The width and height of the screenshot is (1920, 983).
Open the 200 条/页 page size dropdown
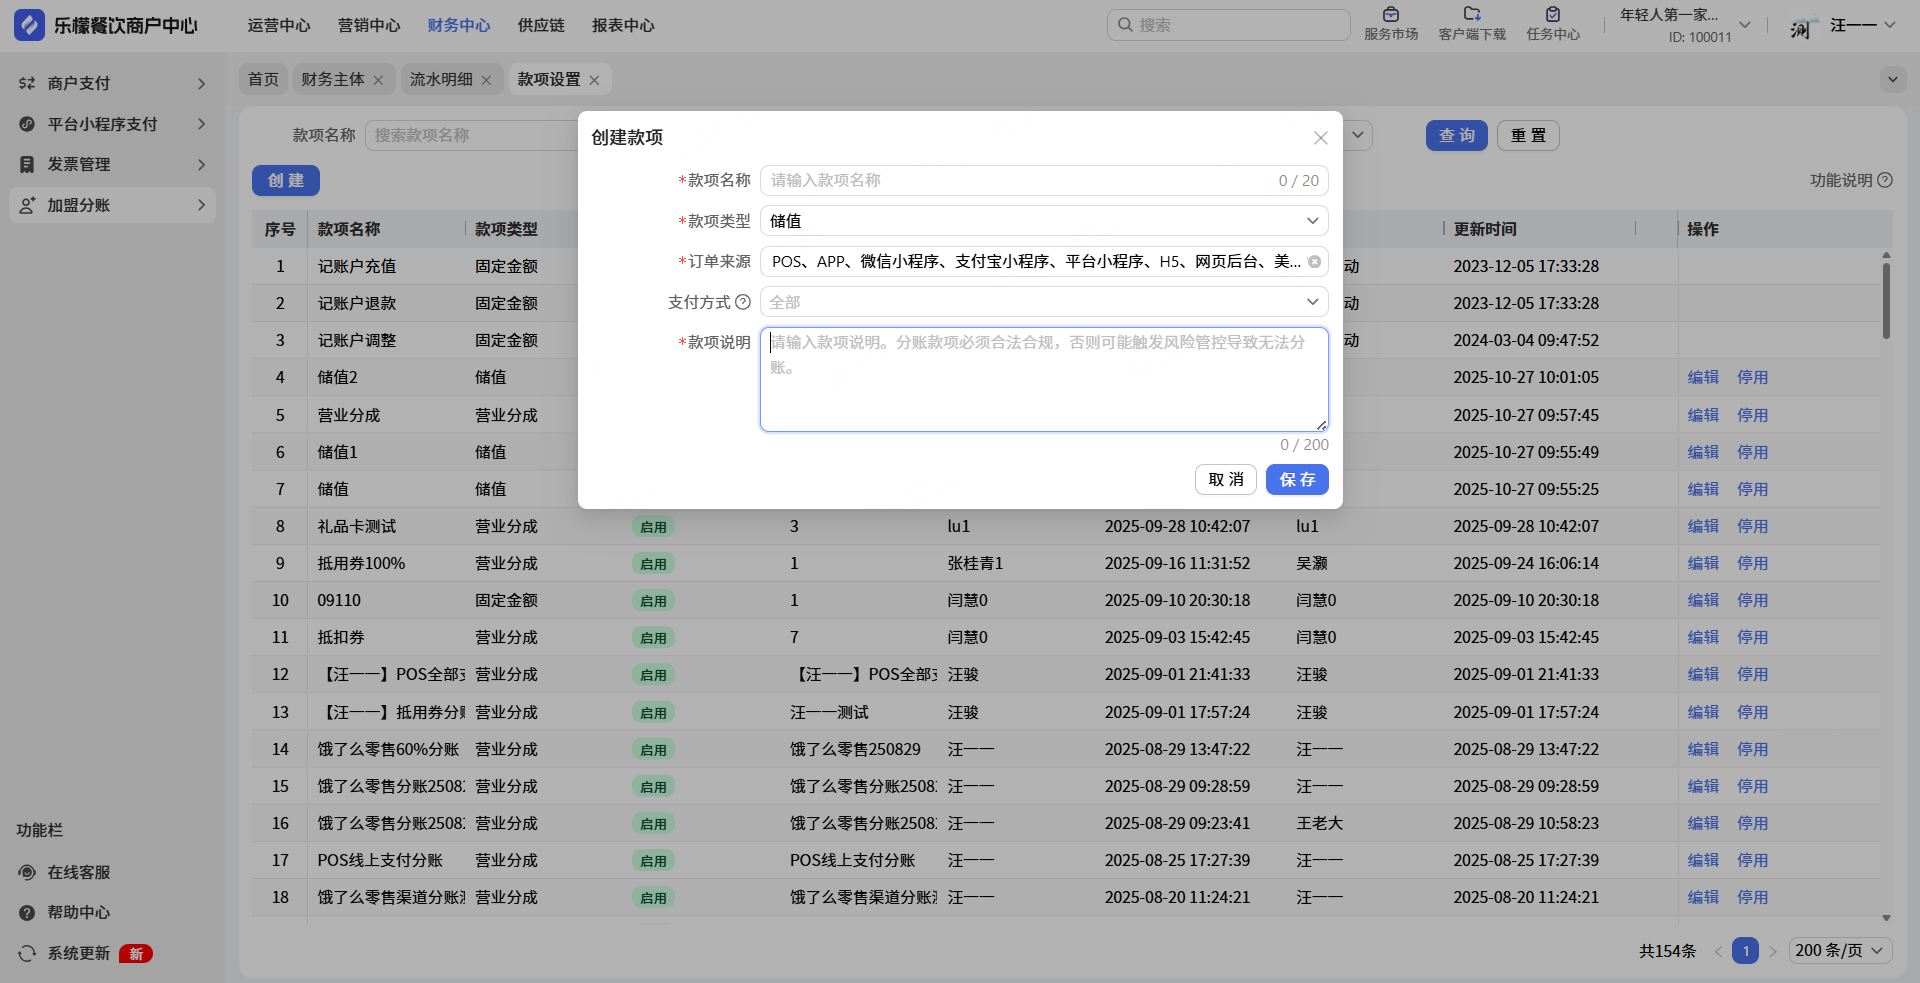coord(1840,951)
